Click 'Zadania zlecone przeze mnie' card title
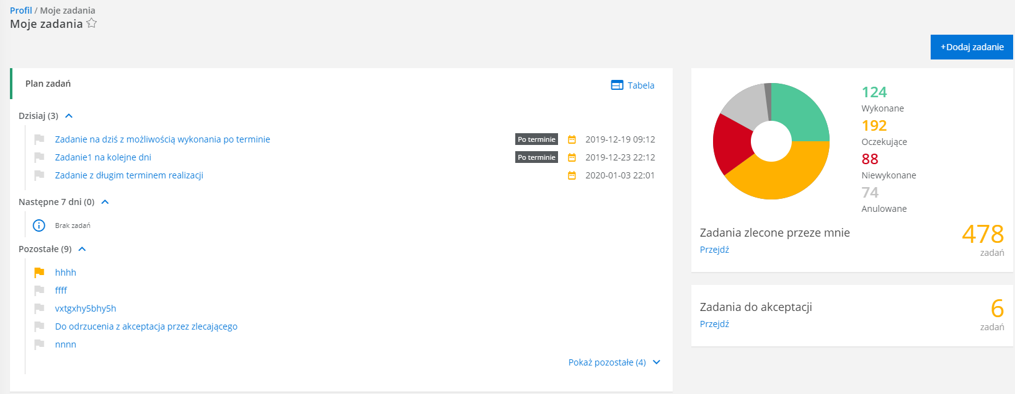The height and width of the screenshot is (394, 1015). tap(775, 232)
